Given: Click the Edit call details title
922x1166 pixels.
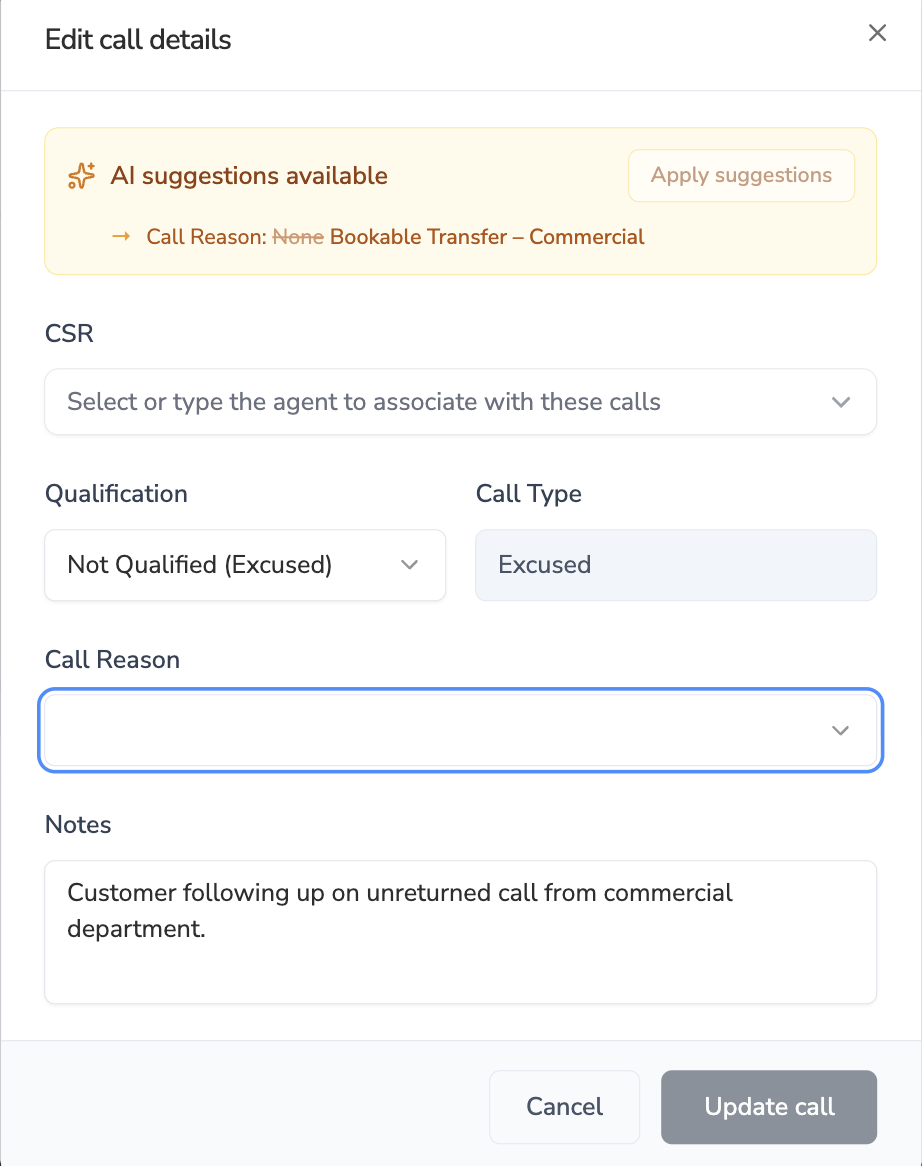Looking at the screenshot, I should 138,40.
